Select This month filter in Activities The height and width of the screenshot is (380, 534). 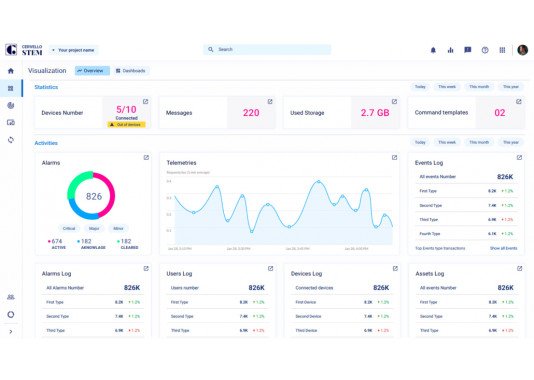pyautogui.click(x=479, y=142)
